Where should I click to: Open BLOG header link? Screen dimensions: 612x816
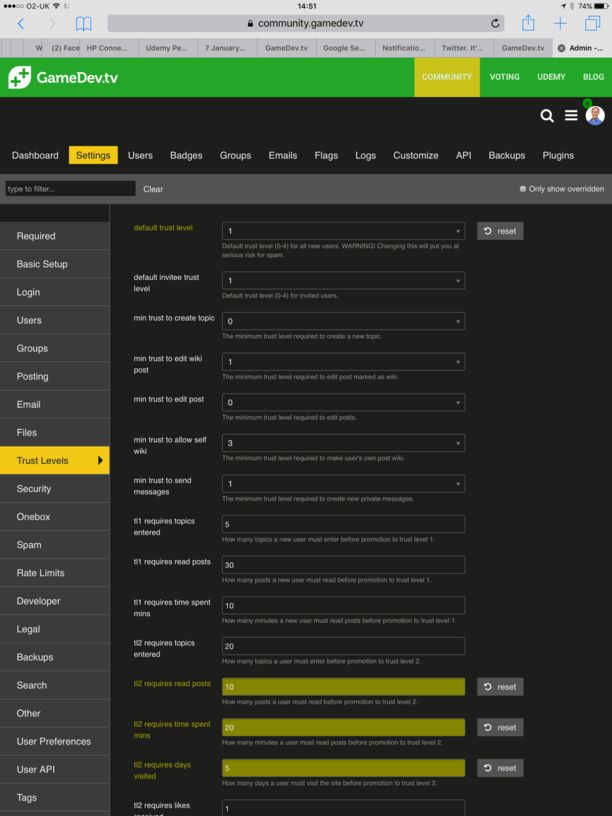pyautogui.click(x=593, y=77)
